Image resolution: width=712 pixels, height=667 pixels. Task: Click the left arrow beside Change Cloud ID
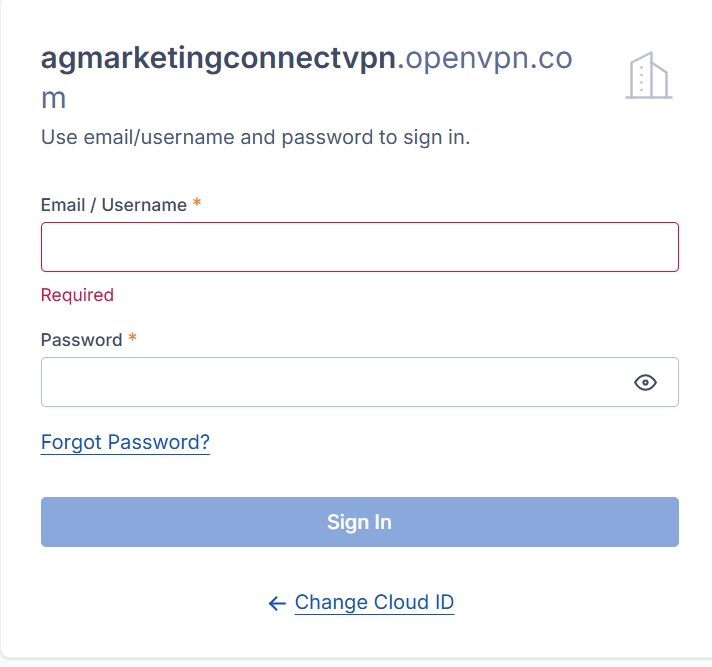277,603
